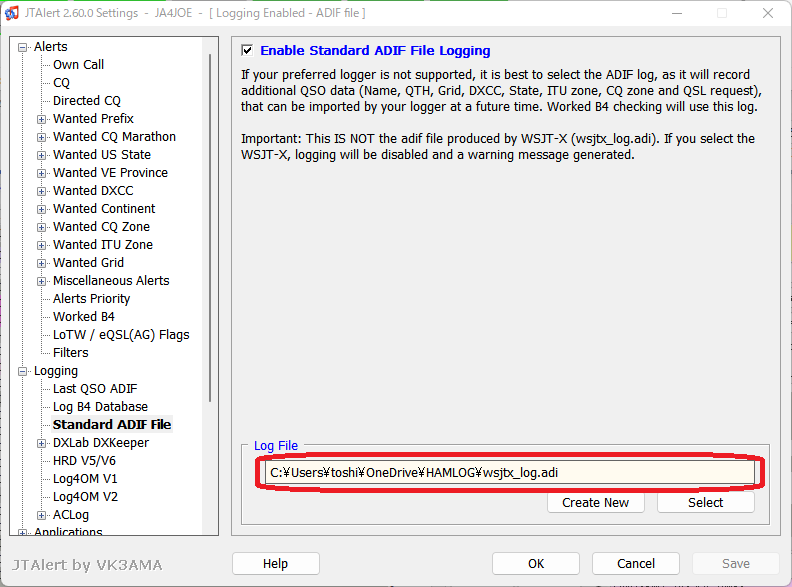Expand the Miscellaneous Alerts node
Viewport: 792px width, 587px height.
tap(41, 281)
